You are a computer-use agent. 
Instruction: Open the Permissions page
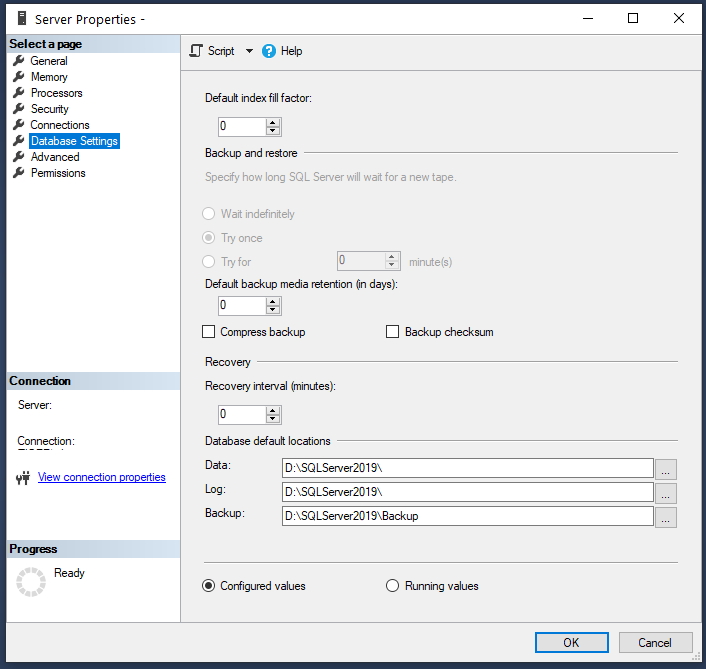pos(58,173)
